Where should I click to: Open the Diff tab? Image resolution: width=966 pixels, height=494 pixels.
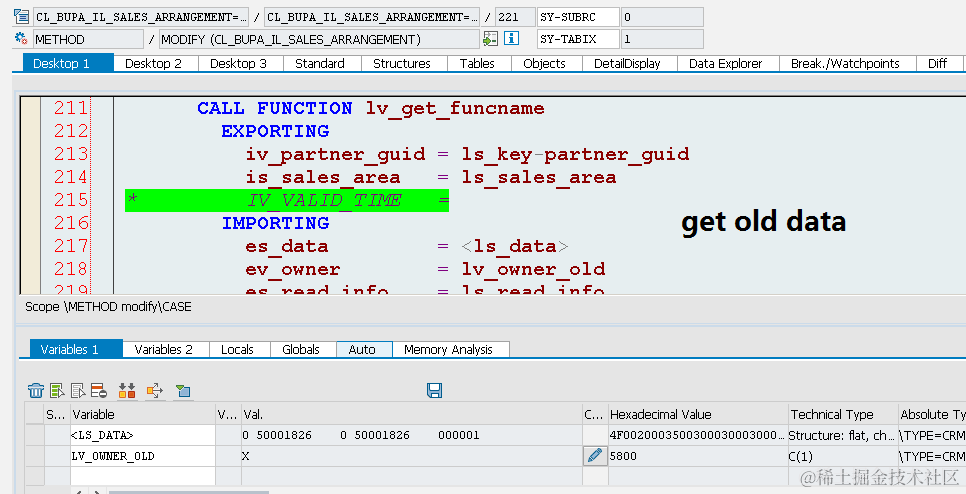(x=938, y=63)
